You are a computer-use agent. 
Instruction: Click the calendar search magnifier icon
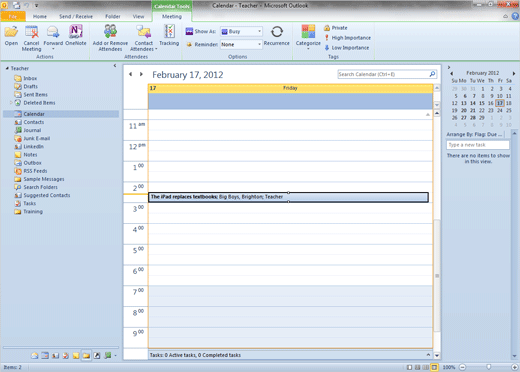pyautogui.click(x=432, y=74)
